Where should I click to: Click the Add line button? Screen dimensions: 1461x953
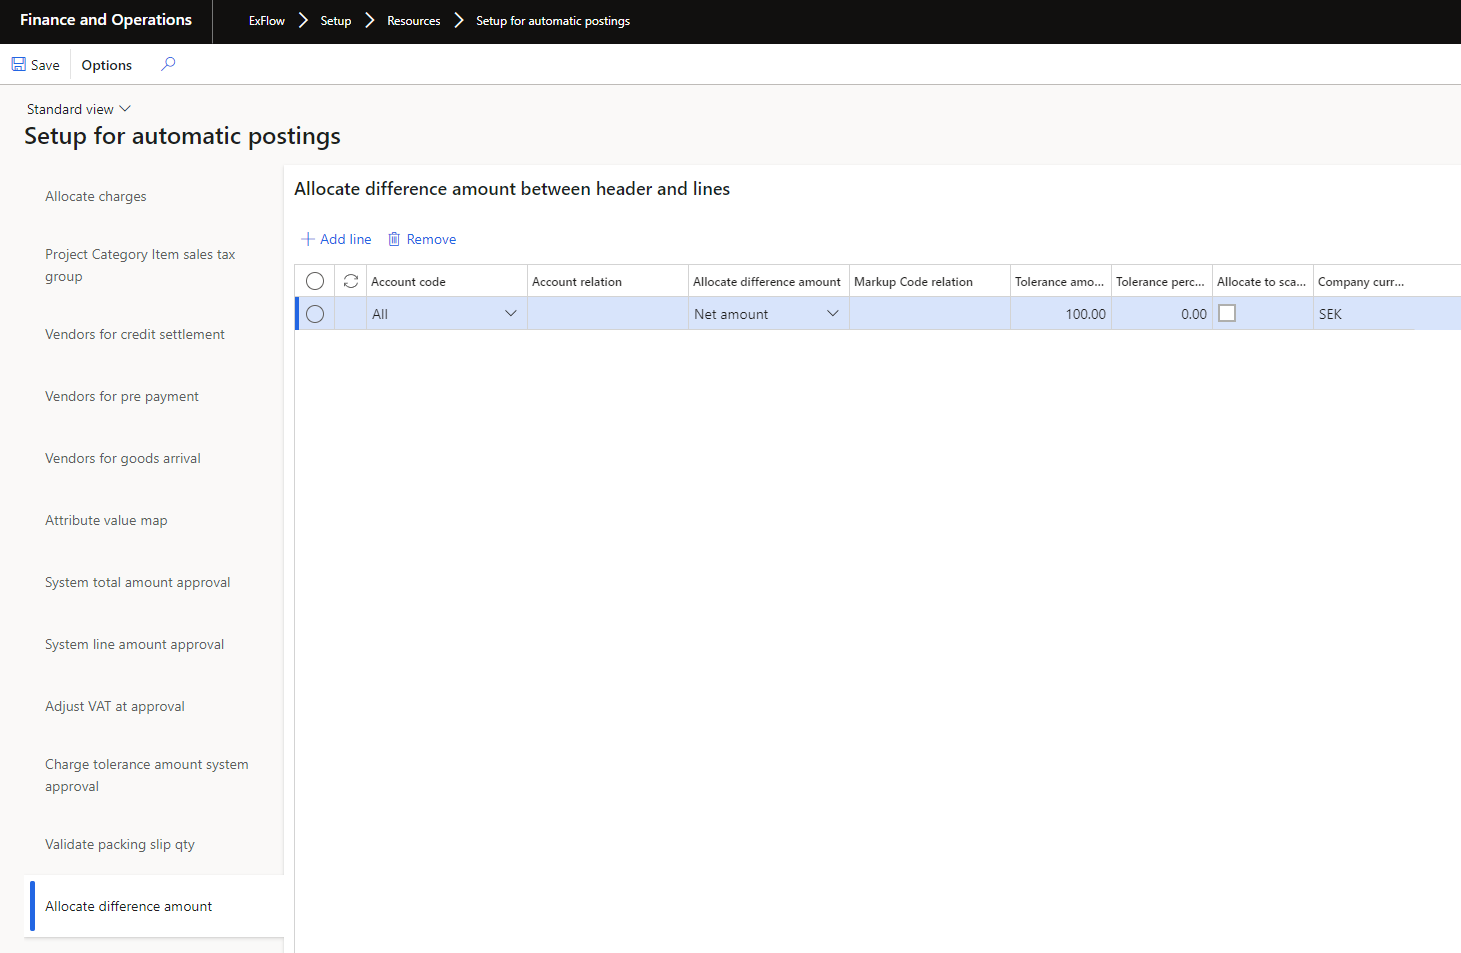coord(336,239)
